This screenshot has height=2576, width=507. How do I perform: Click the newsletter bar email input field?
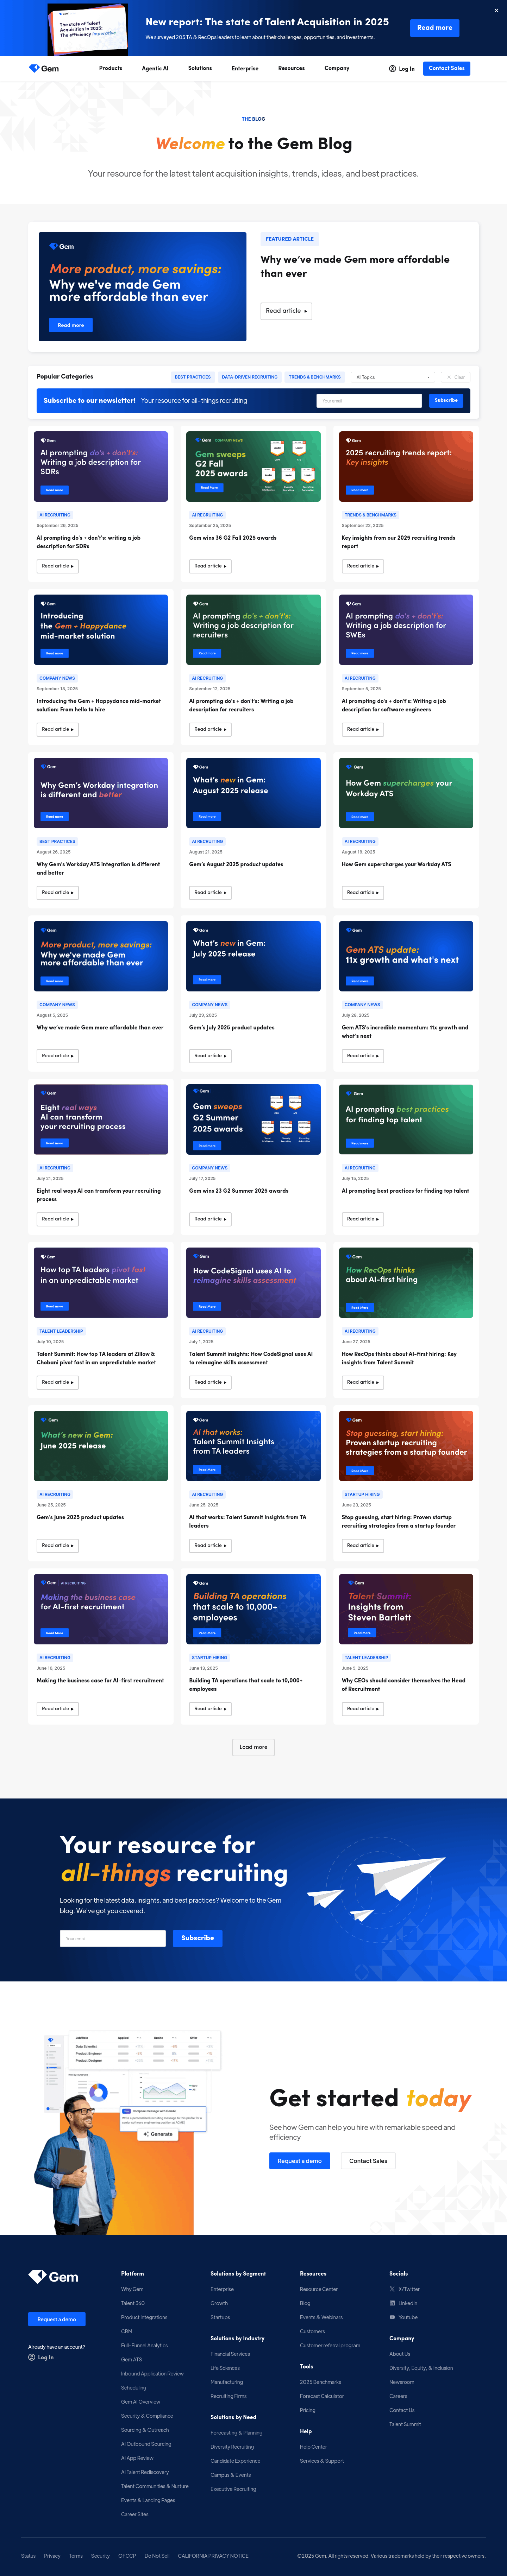369,400
